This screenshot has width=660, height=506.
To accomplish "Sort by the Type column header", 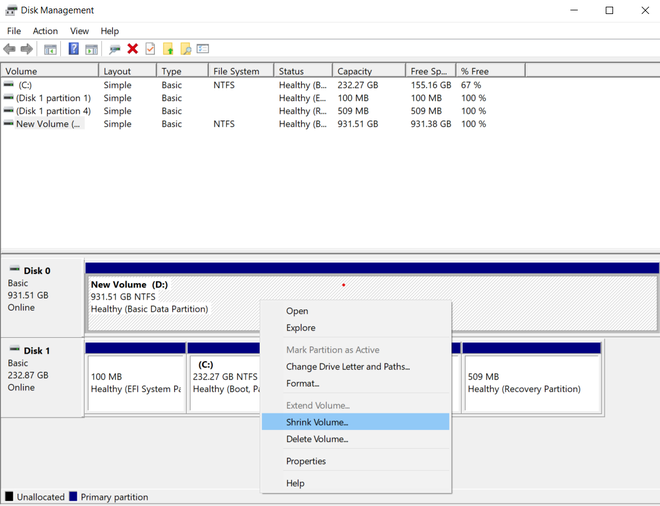I will tap(182, 71).
